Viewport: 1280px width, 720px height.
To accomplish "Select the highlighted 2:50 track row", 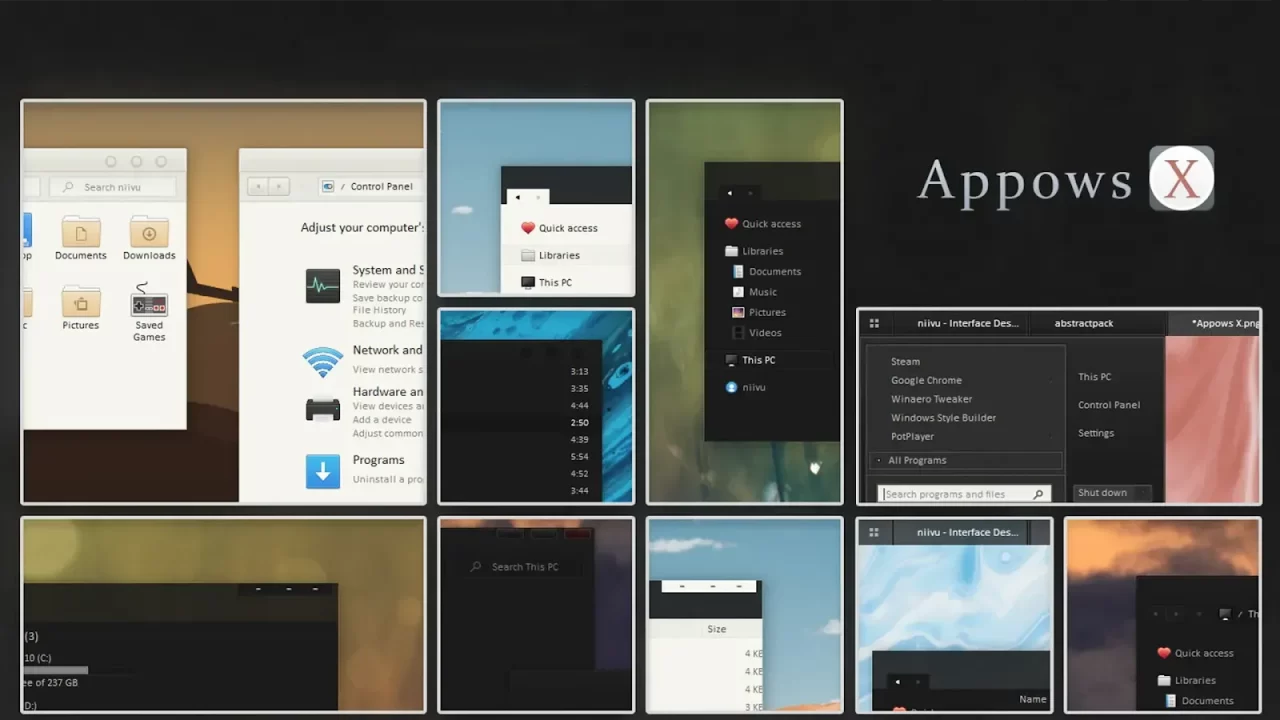I will click(522, 423).
